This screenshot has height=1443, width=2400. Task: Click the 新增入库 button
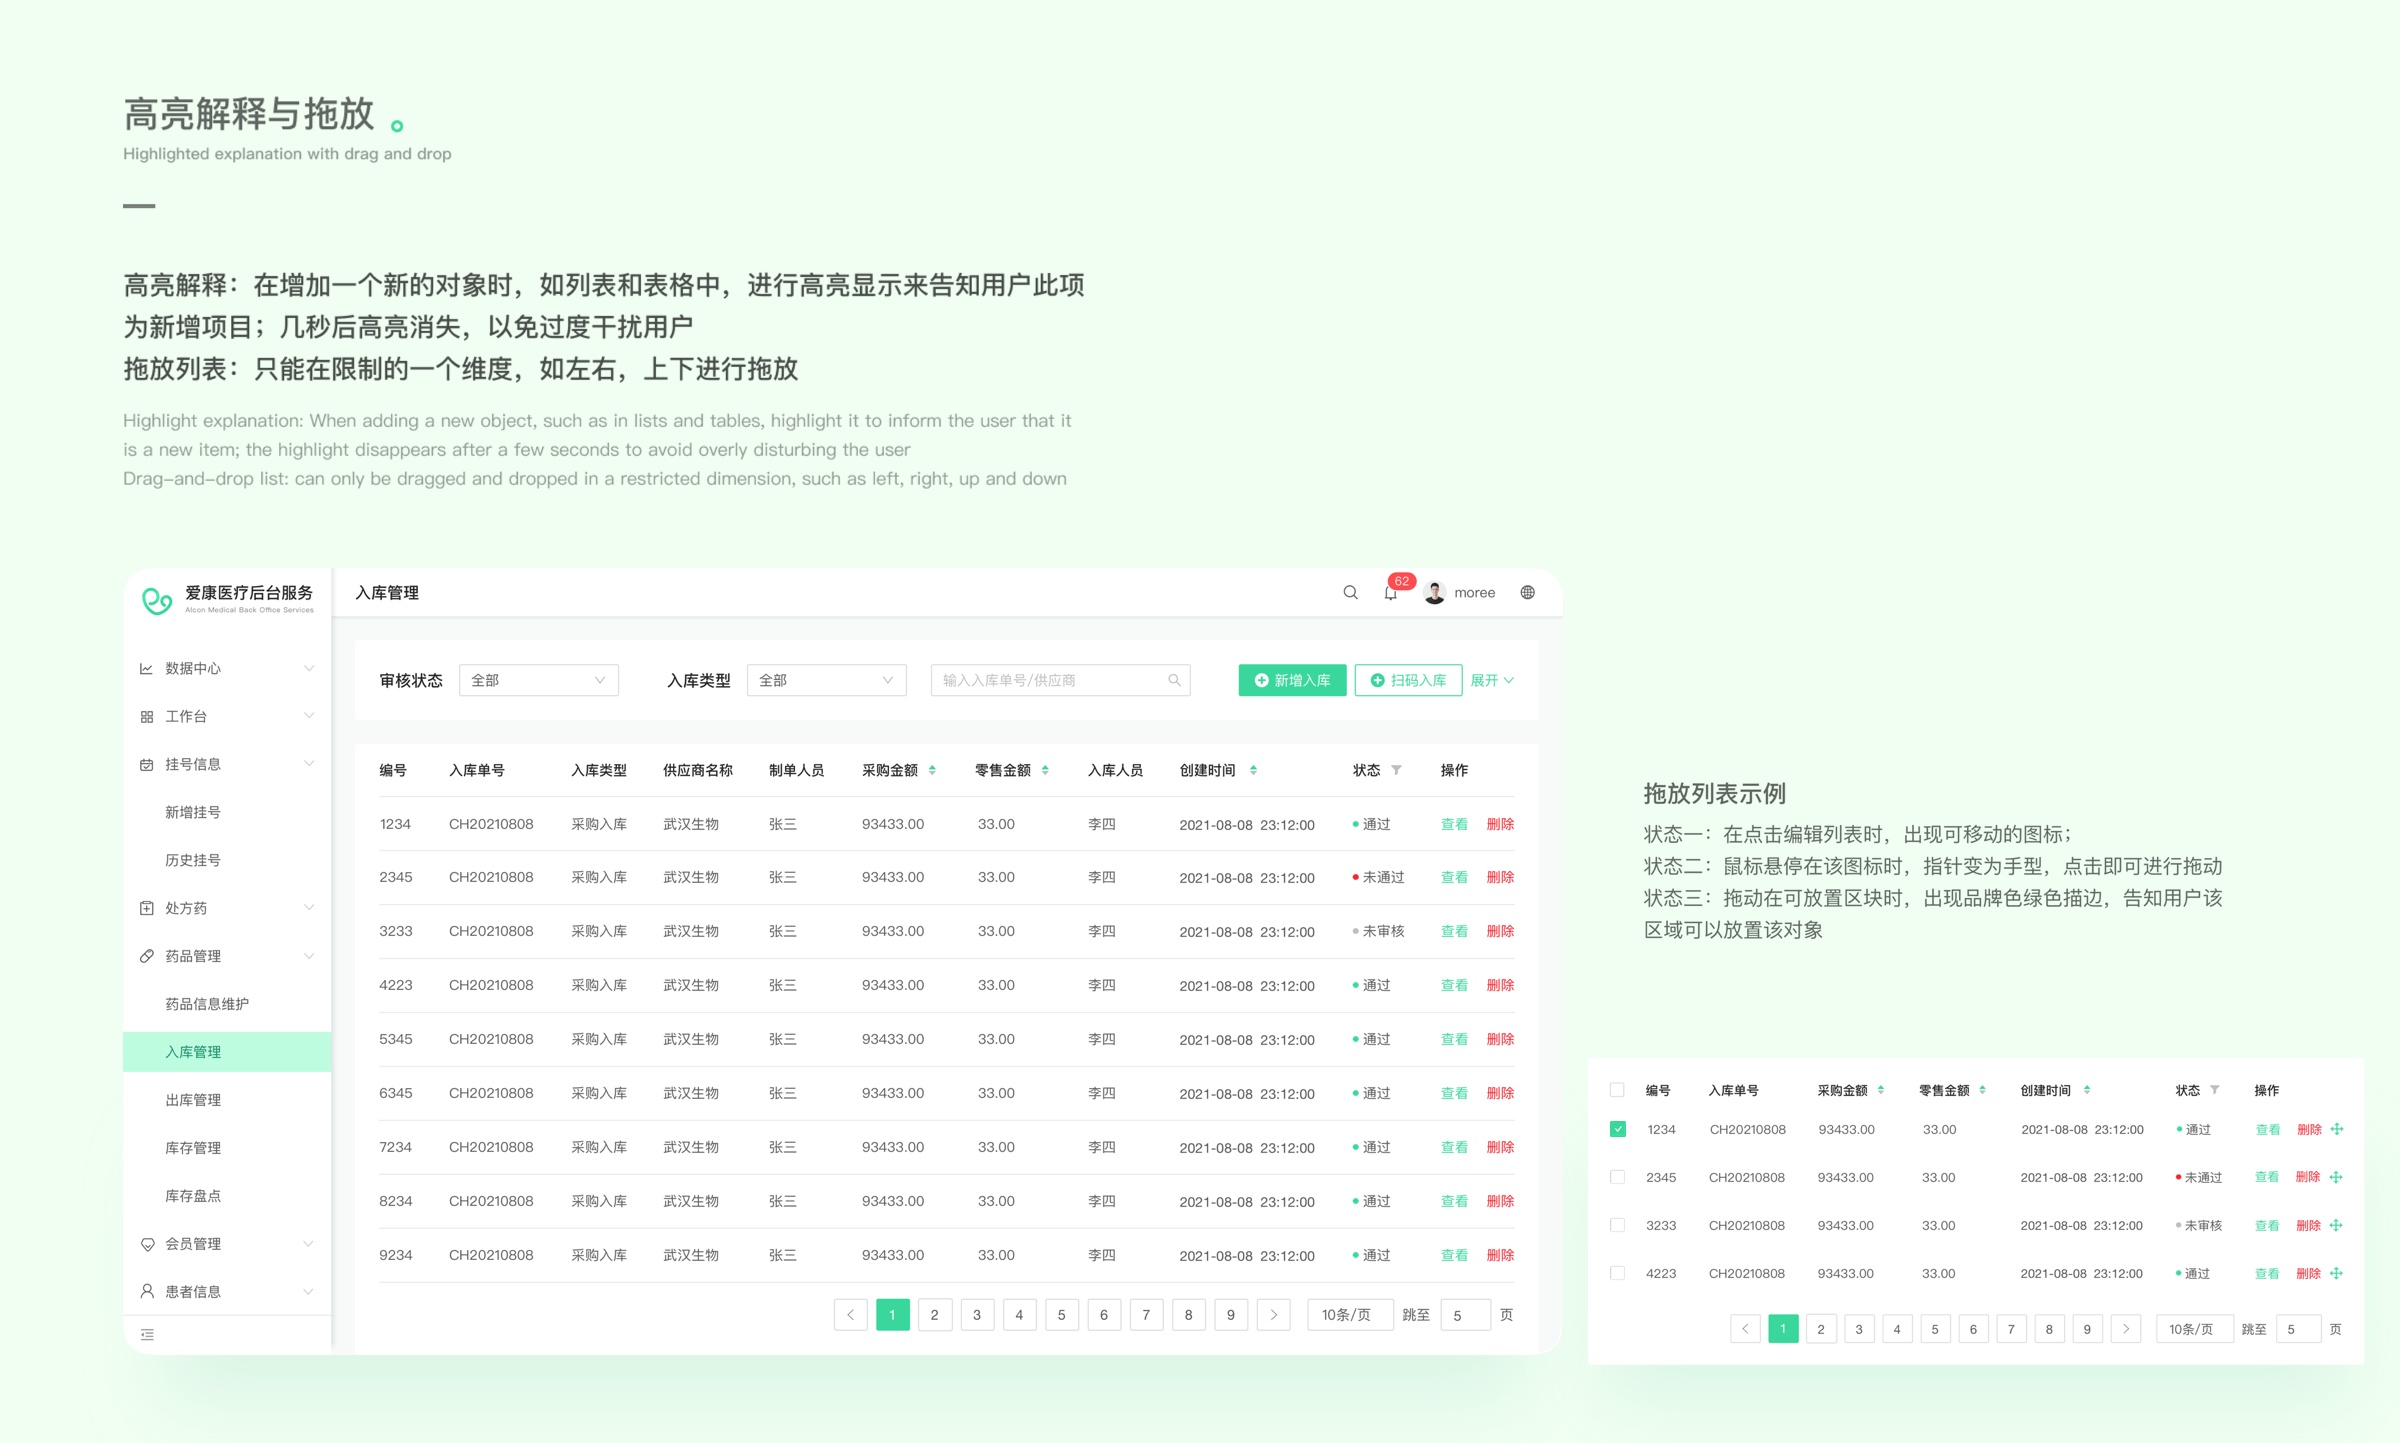click(1292, 680)
